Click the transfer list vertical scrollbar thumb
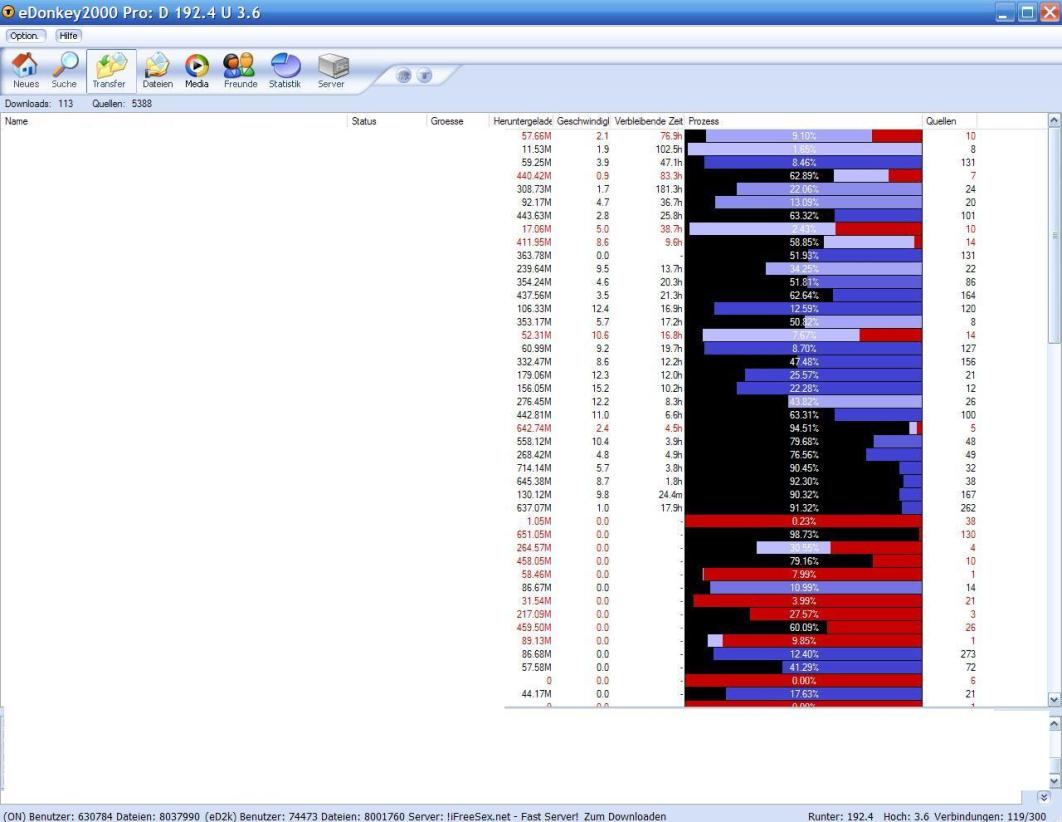The height and width of the screenshot is (822, 1062). tap(1055, 236)
